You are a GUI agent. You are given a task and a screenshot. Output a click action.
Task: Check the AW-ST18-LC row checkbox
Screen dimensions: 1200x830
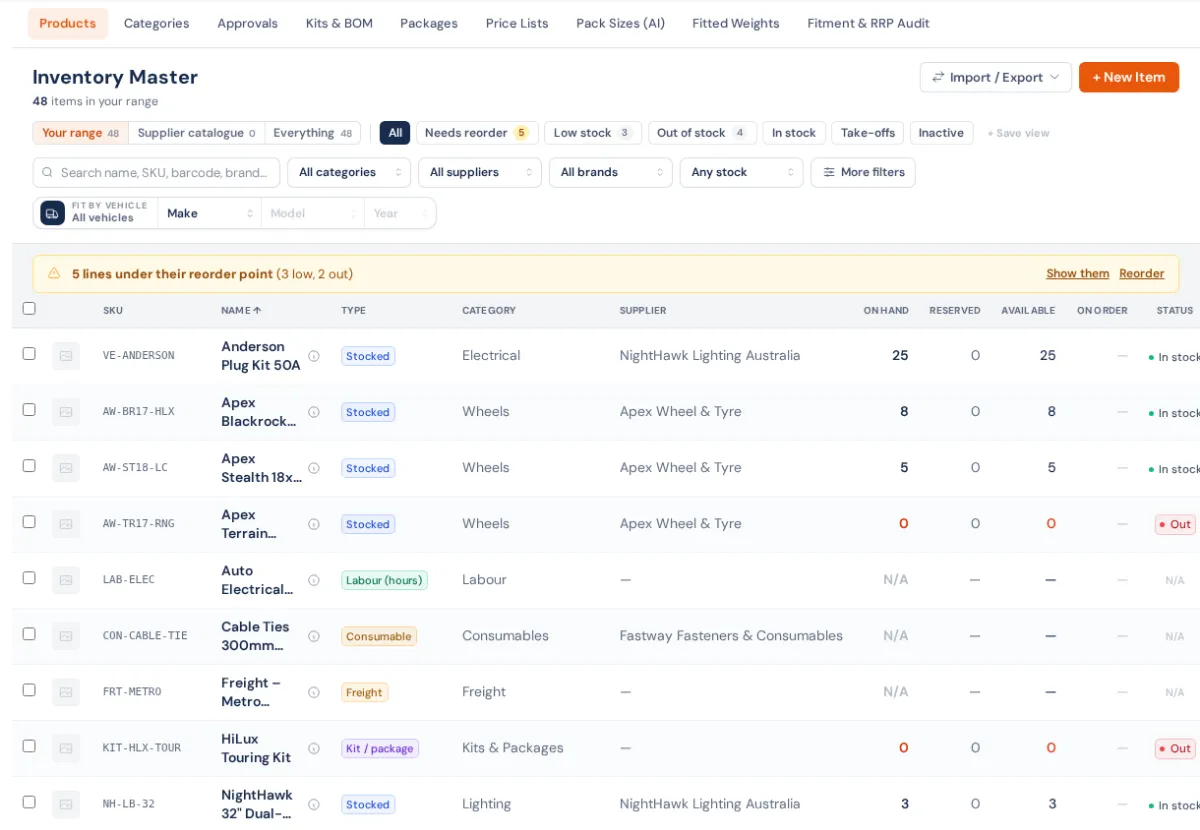pyautogui.click(x=29, y=466)
